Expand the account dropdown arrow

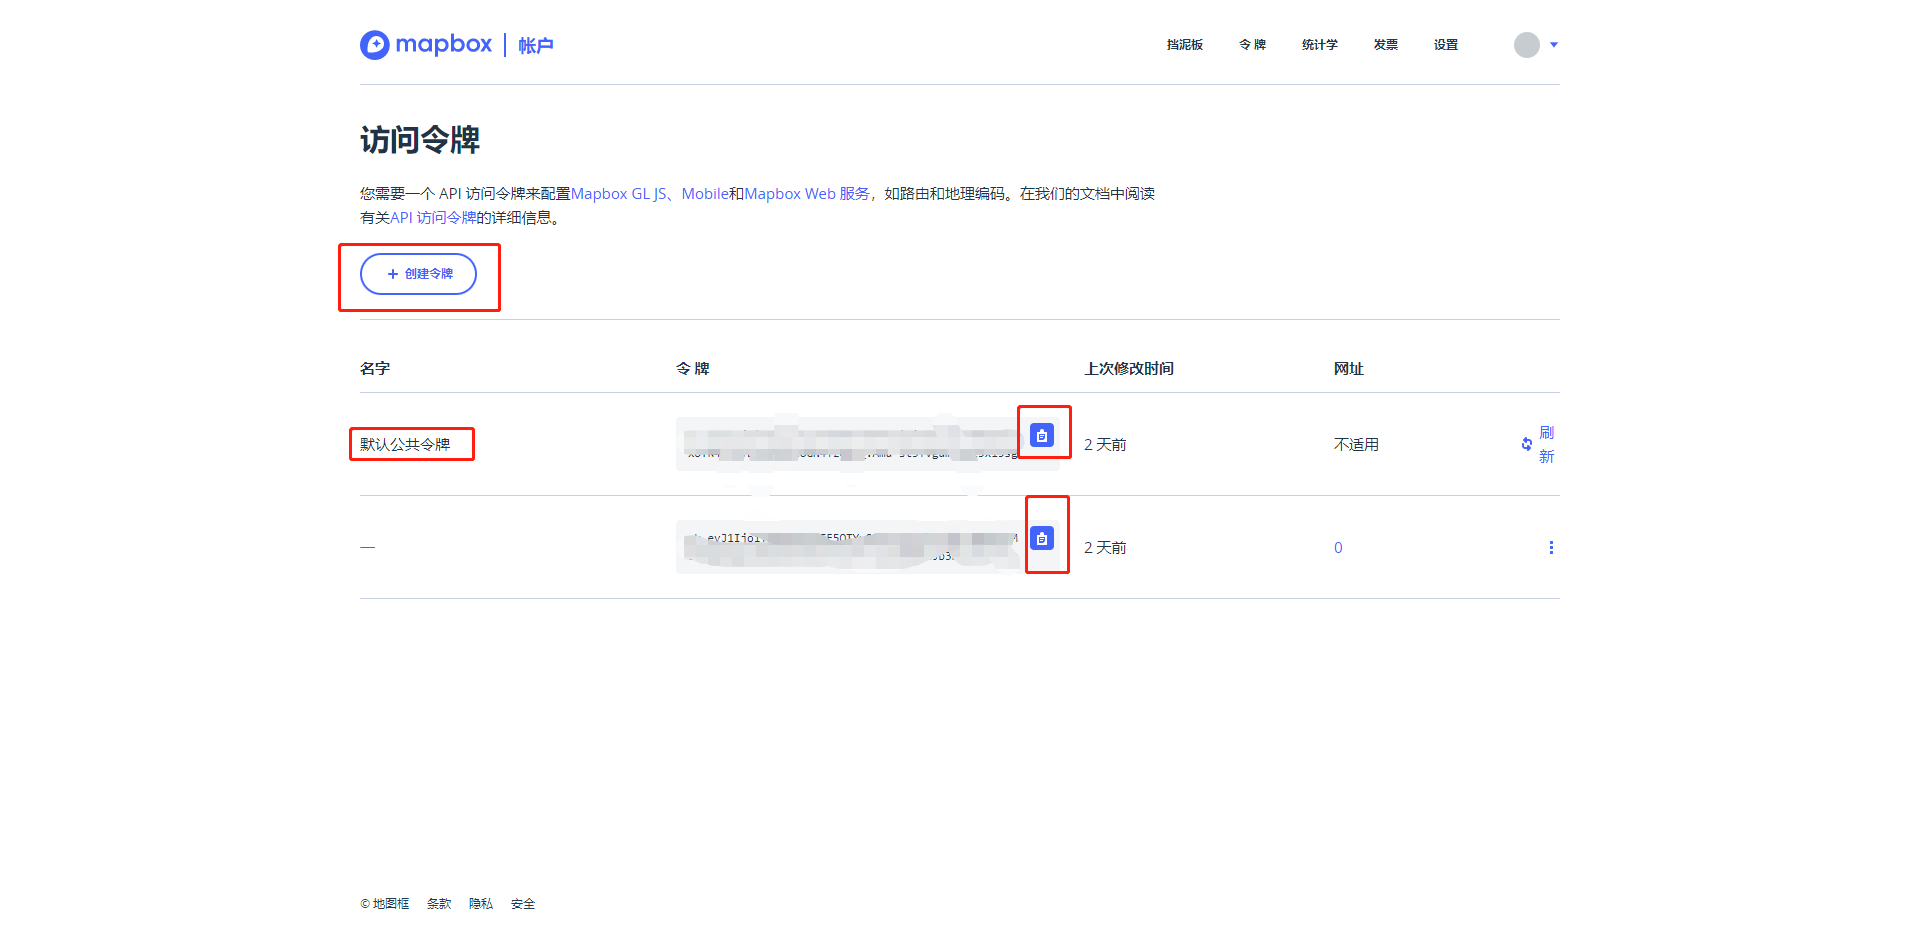pos(1554,45)
